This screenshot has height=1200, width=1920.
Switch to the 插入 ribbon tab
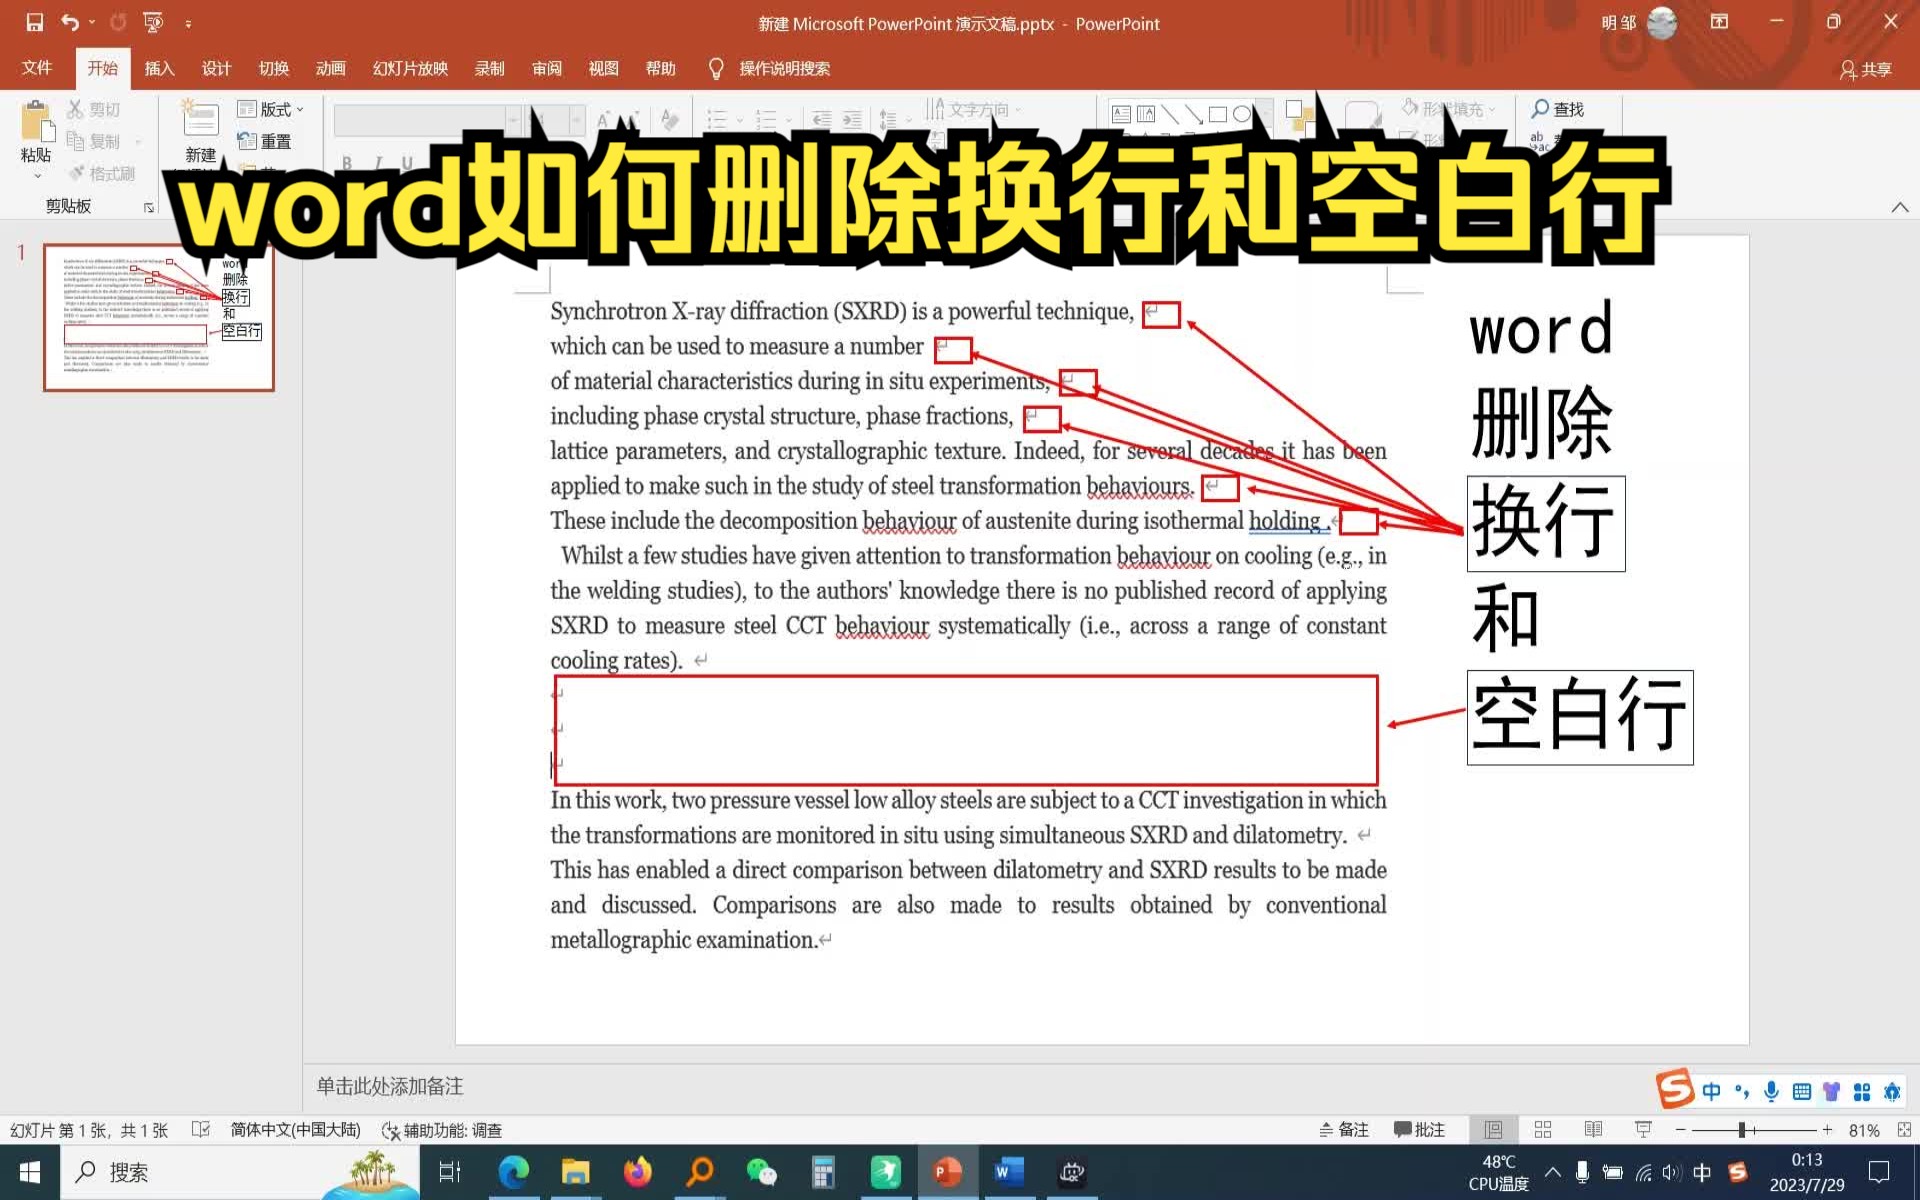pos(159,68)
